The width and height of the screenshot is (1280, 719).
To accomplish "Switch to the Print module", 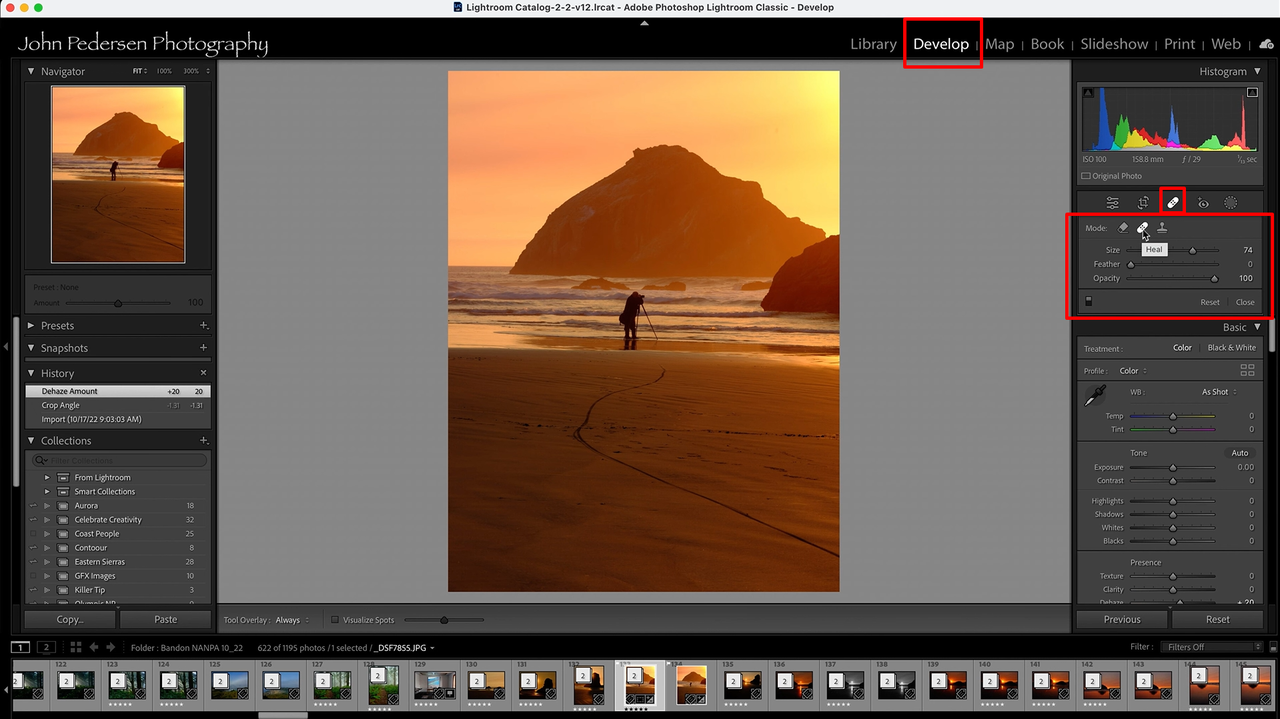I will (x=1179, y=44).
